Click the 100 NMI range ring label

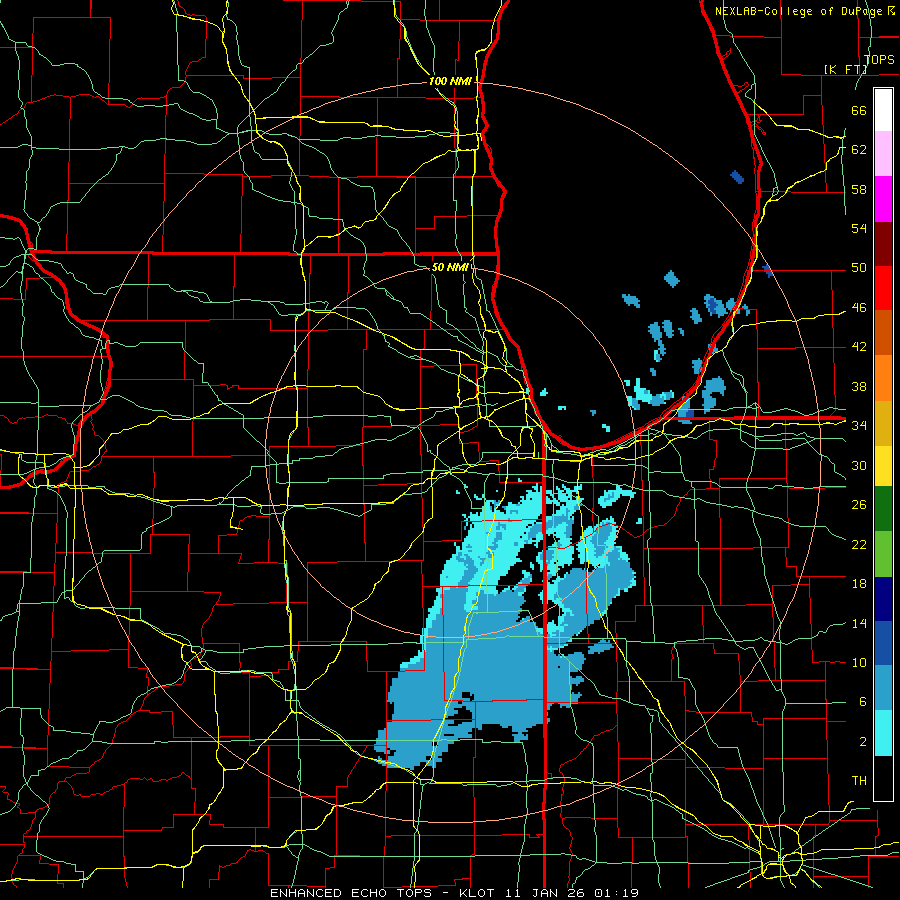450,82
